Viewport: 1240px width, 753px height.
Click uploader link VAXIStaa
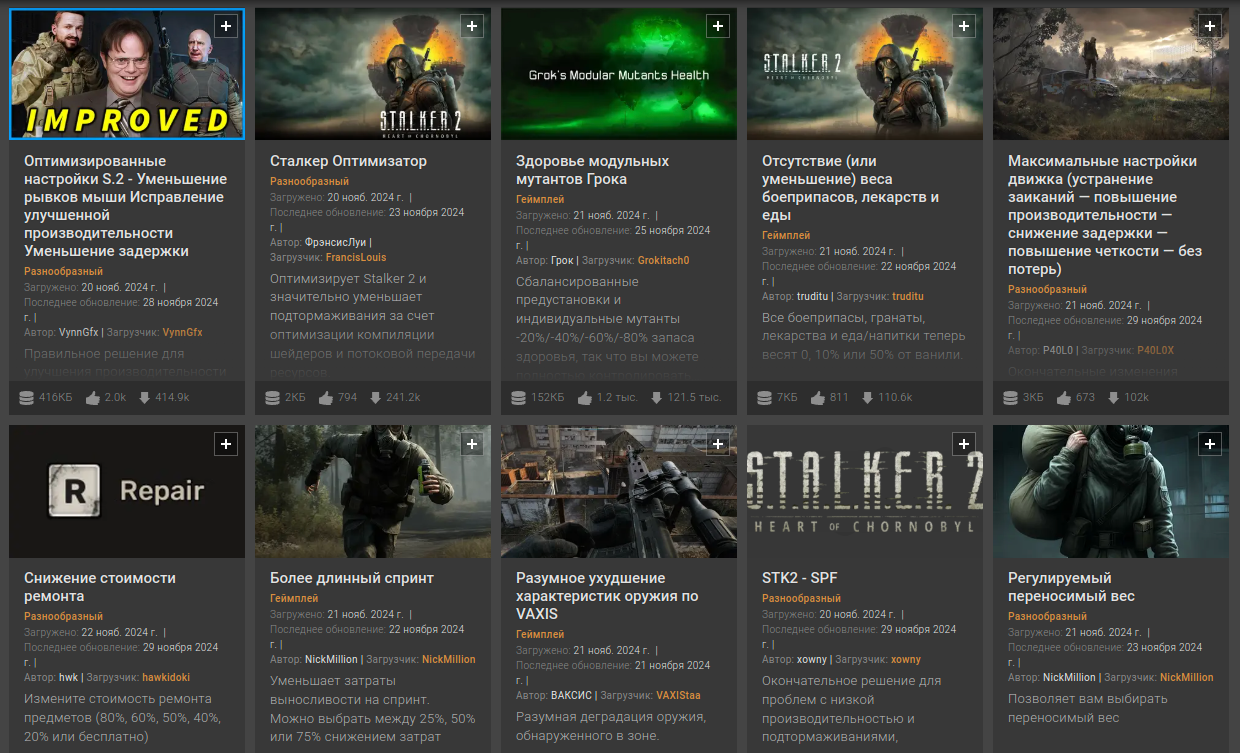(678, 695)
